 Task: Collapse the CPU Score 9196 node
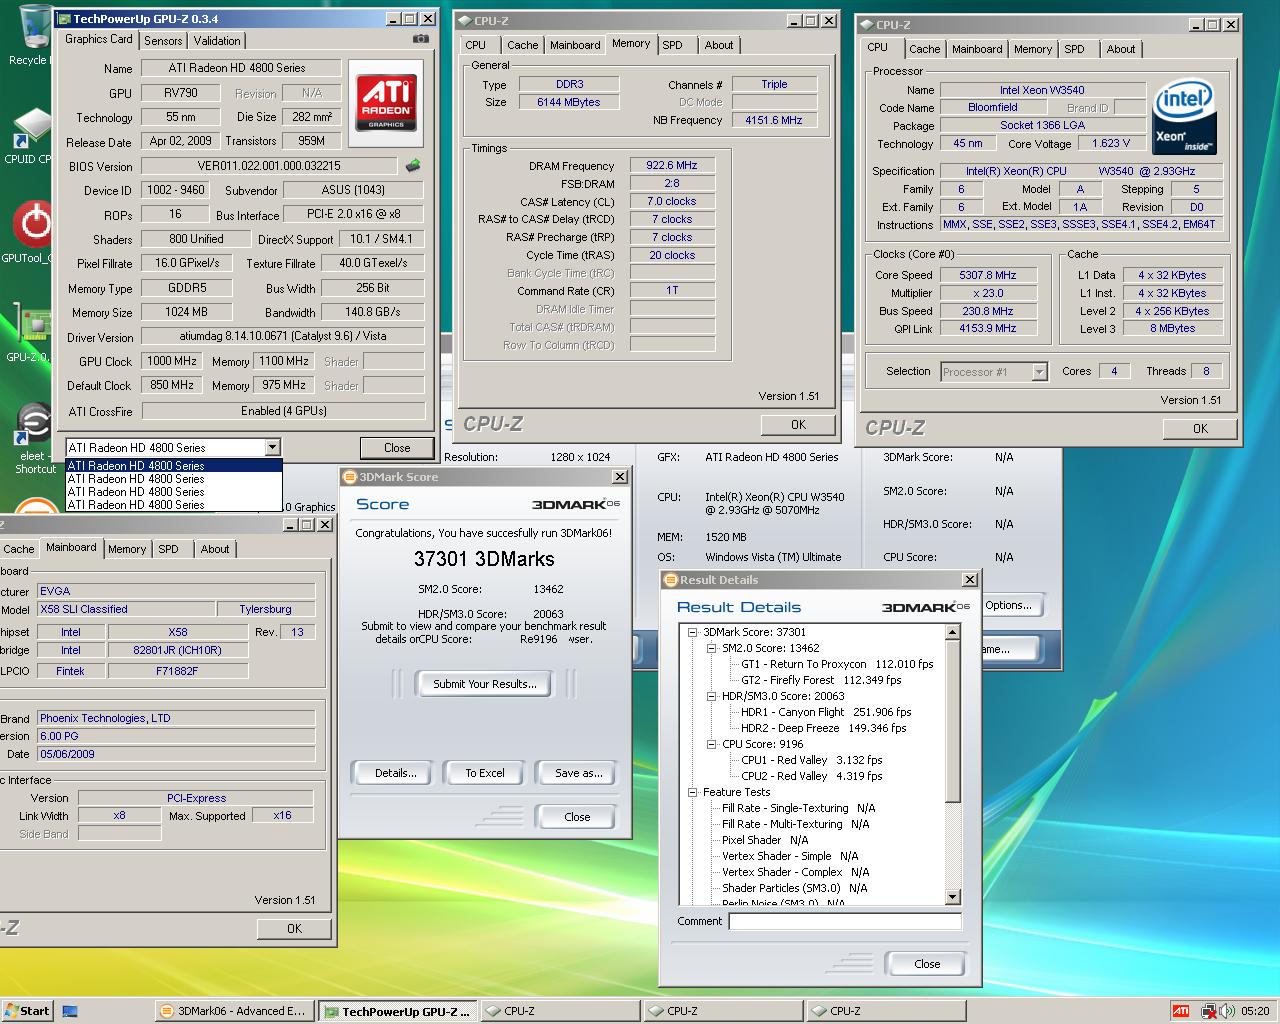pos(711,744)
